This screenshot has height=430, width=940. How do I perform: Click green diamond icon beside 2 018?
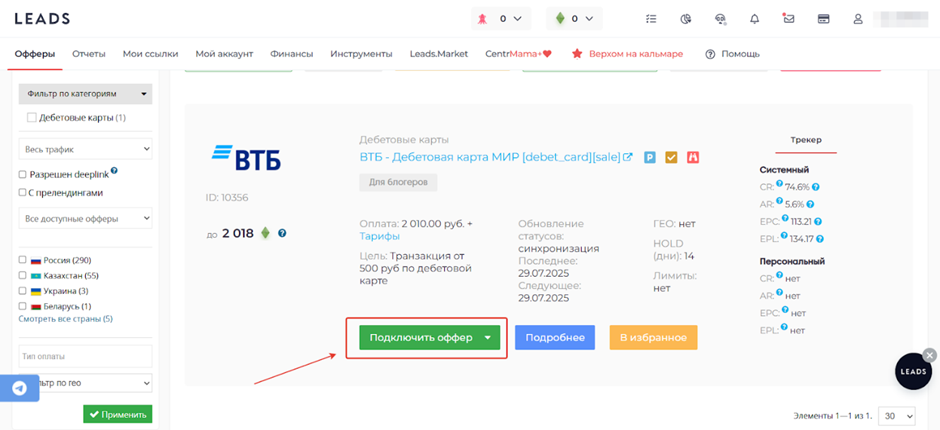(266, 233)
